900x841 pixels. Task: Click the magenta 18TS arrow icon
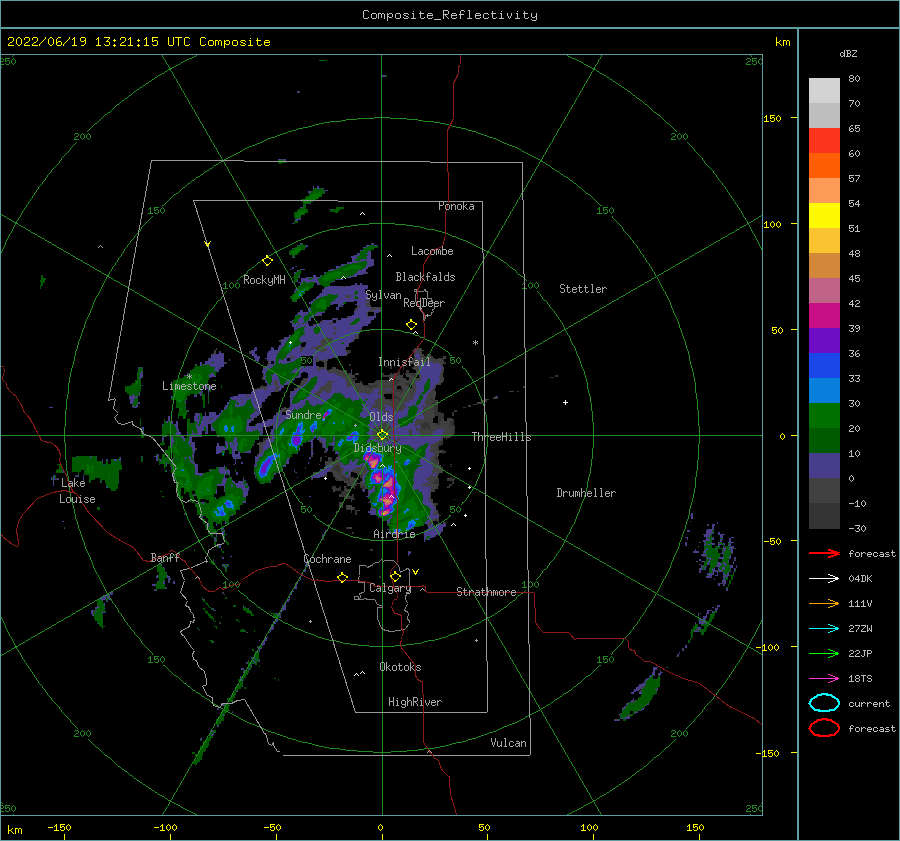click(x=824, y=679)
